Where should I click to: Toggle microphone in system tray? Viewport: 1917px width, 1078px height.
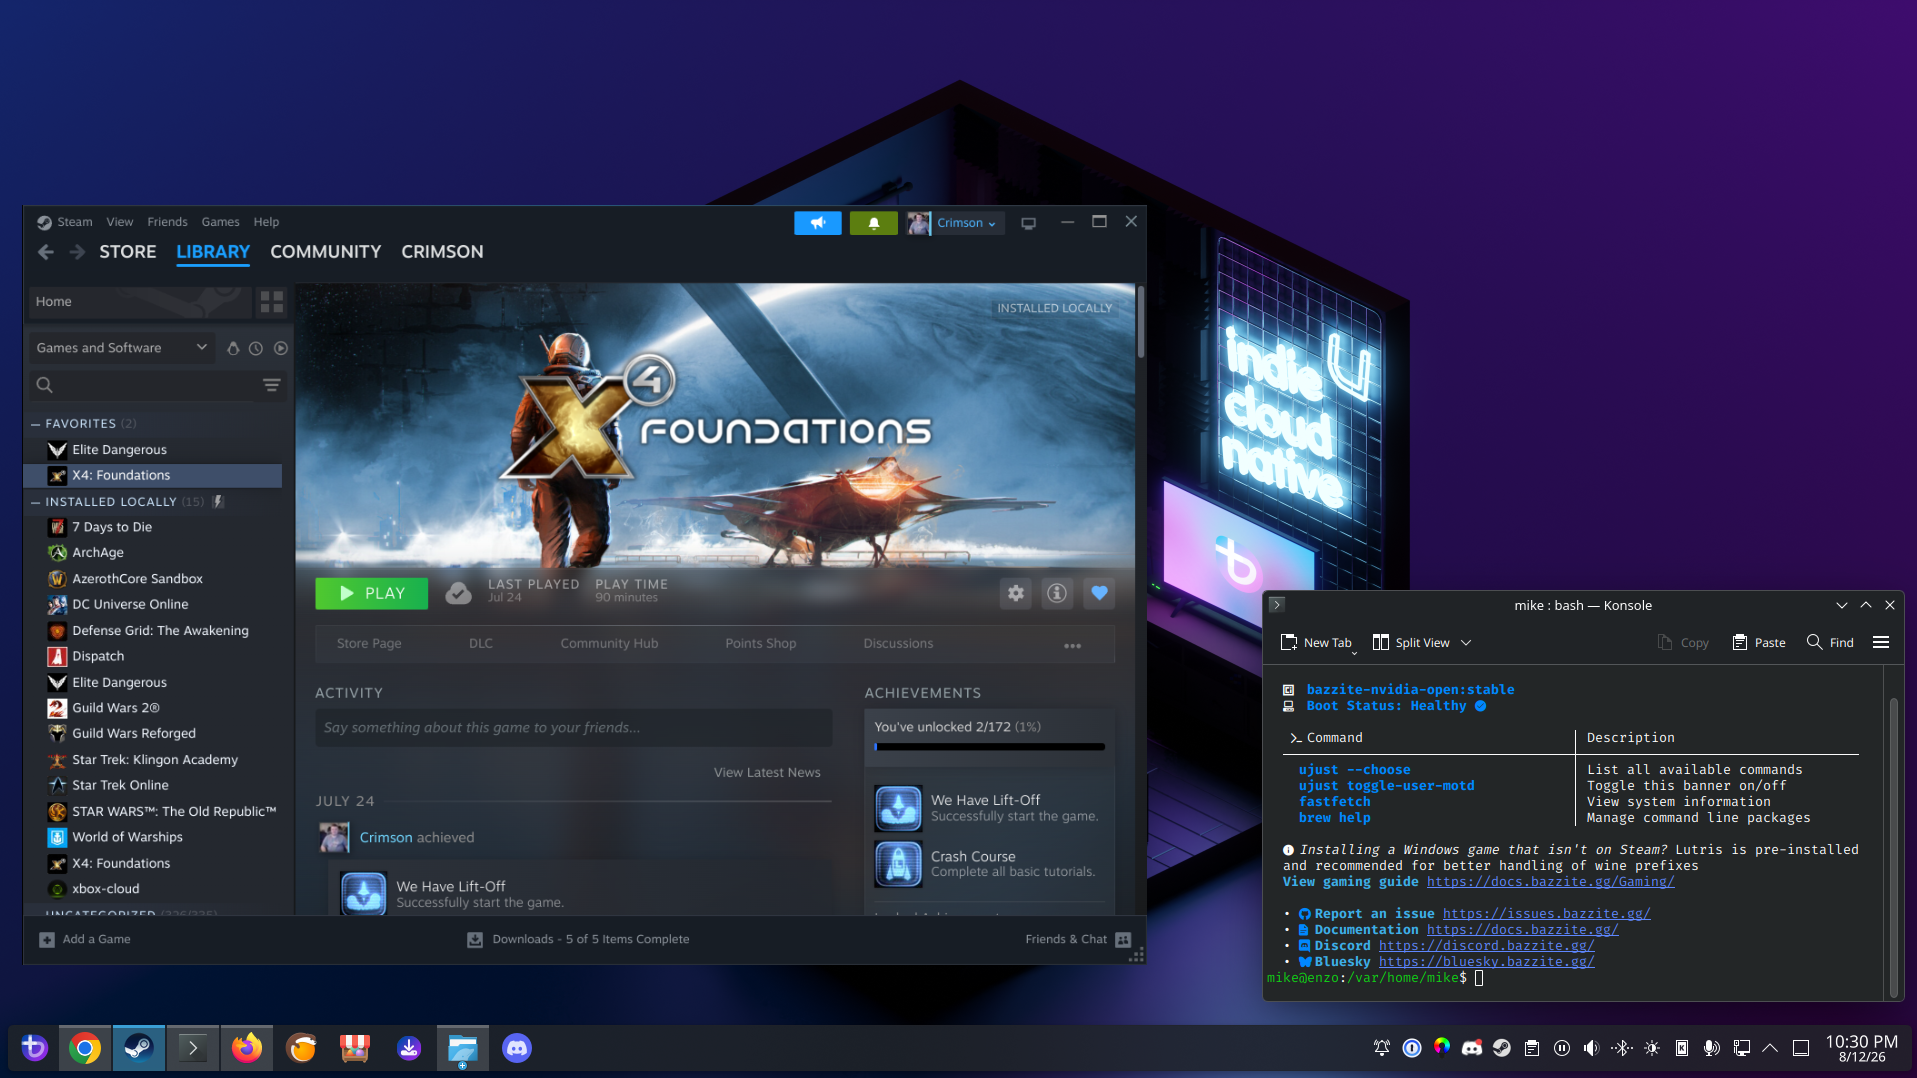coord(1712,1048)
